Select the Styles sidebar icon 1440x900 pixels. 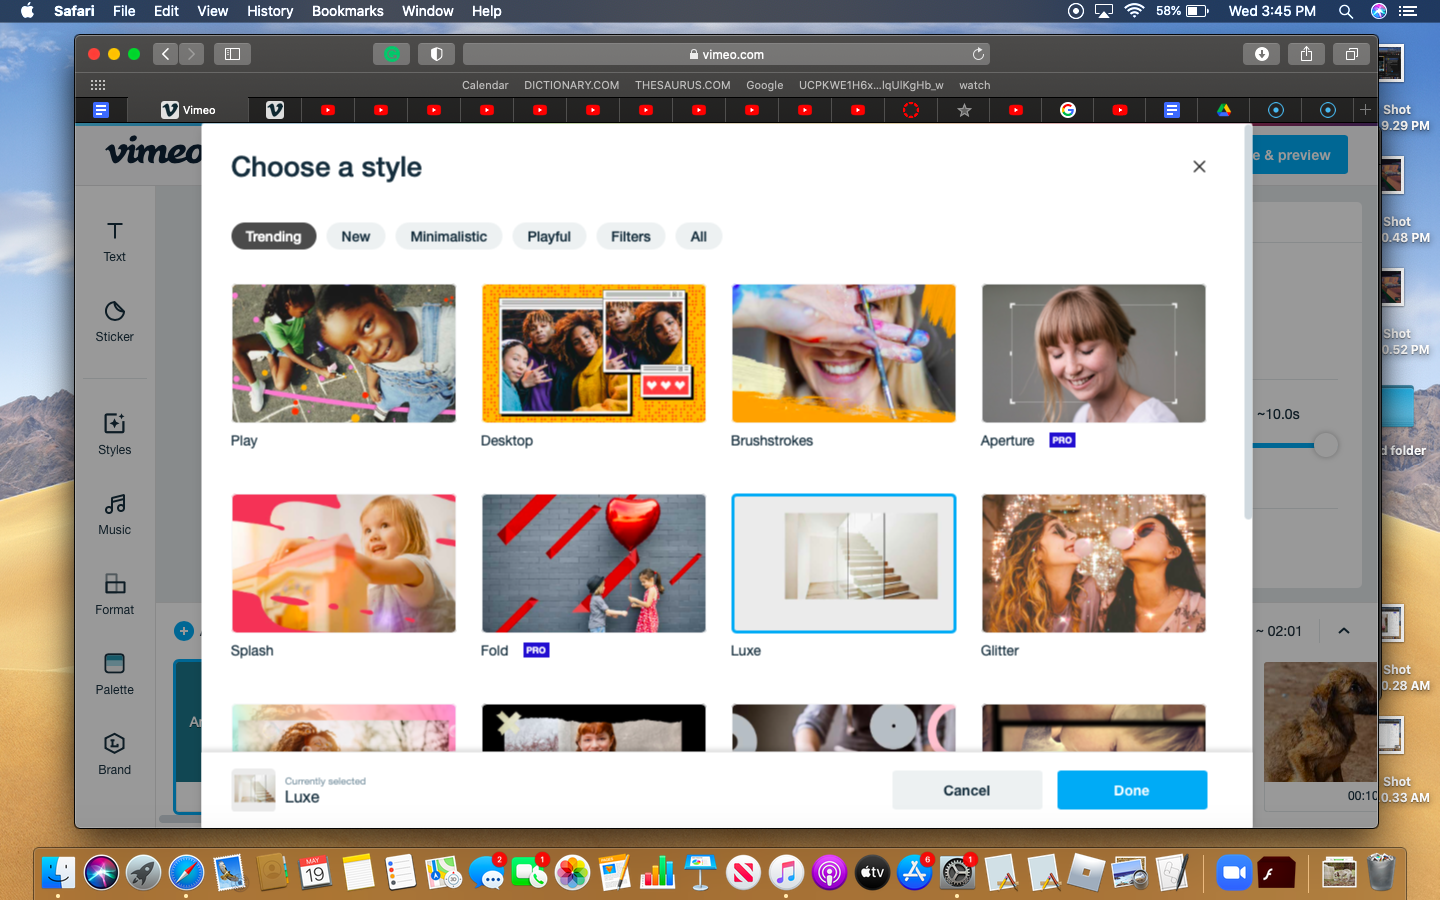114,434
